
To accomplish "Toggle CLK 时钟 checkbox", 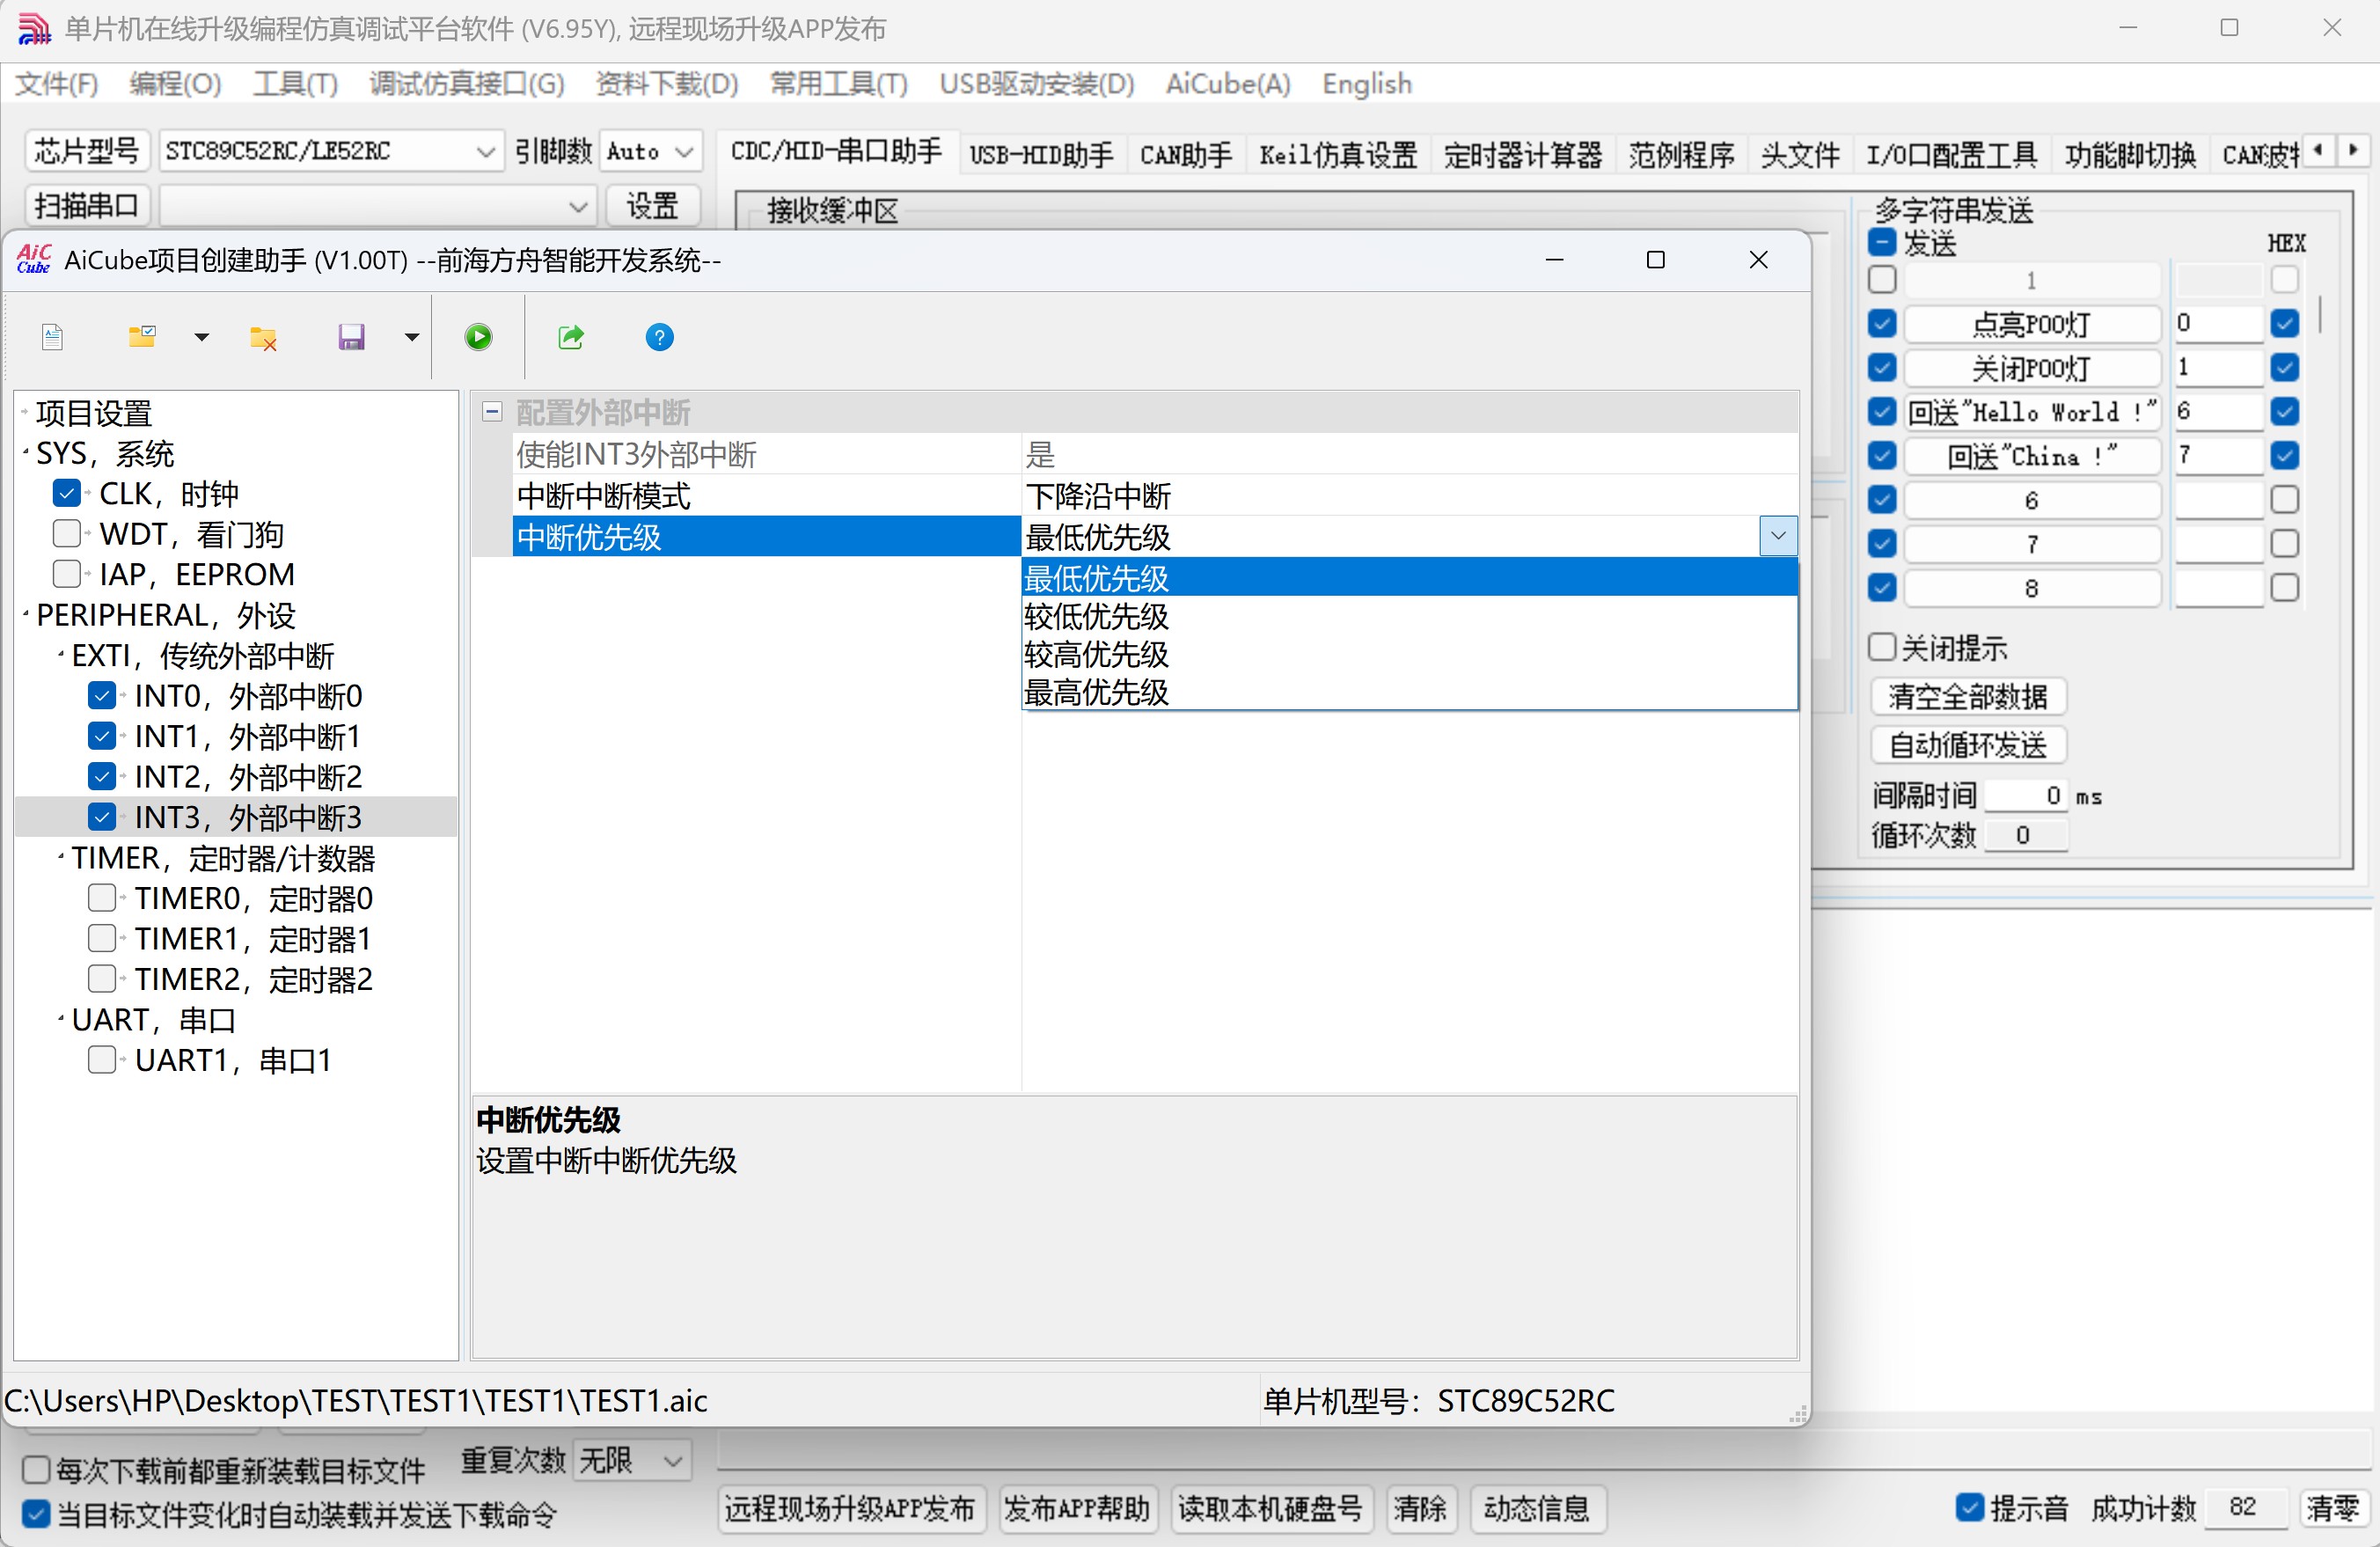I will pos(67,494).
